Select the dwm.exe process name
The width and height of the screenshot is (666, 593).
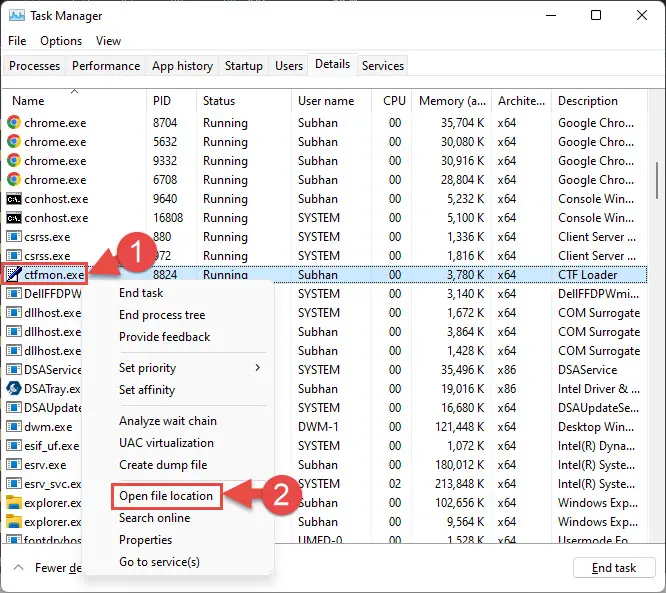coord(48,426)
